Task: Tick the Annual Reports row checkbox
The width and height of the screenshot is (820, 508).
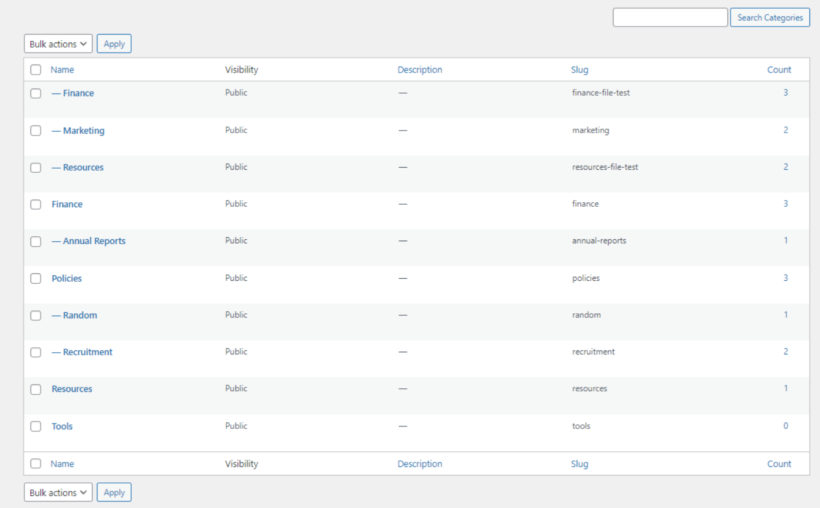Action: point(36,241)
